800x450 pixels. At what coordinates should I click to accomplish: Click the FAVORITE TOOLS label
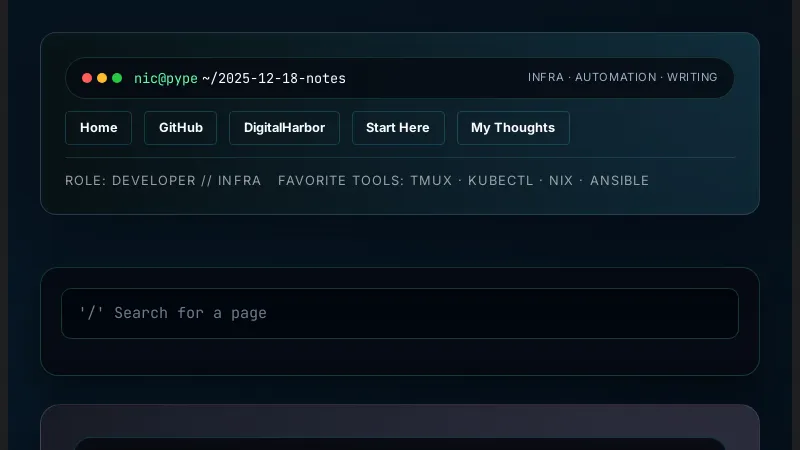(x=340, y=181)
